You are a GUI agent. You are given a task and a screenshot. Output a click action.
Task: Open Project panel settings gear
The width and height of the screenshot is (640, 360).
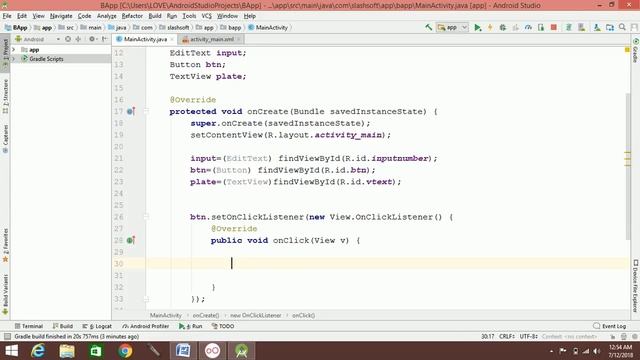point(92,39)
